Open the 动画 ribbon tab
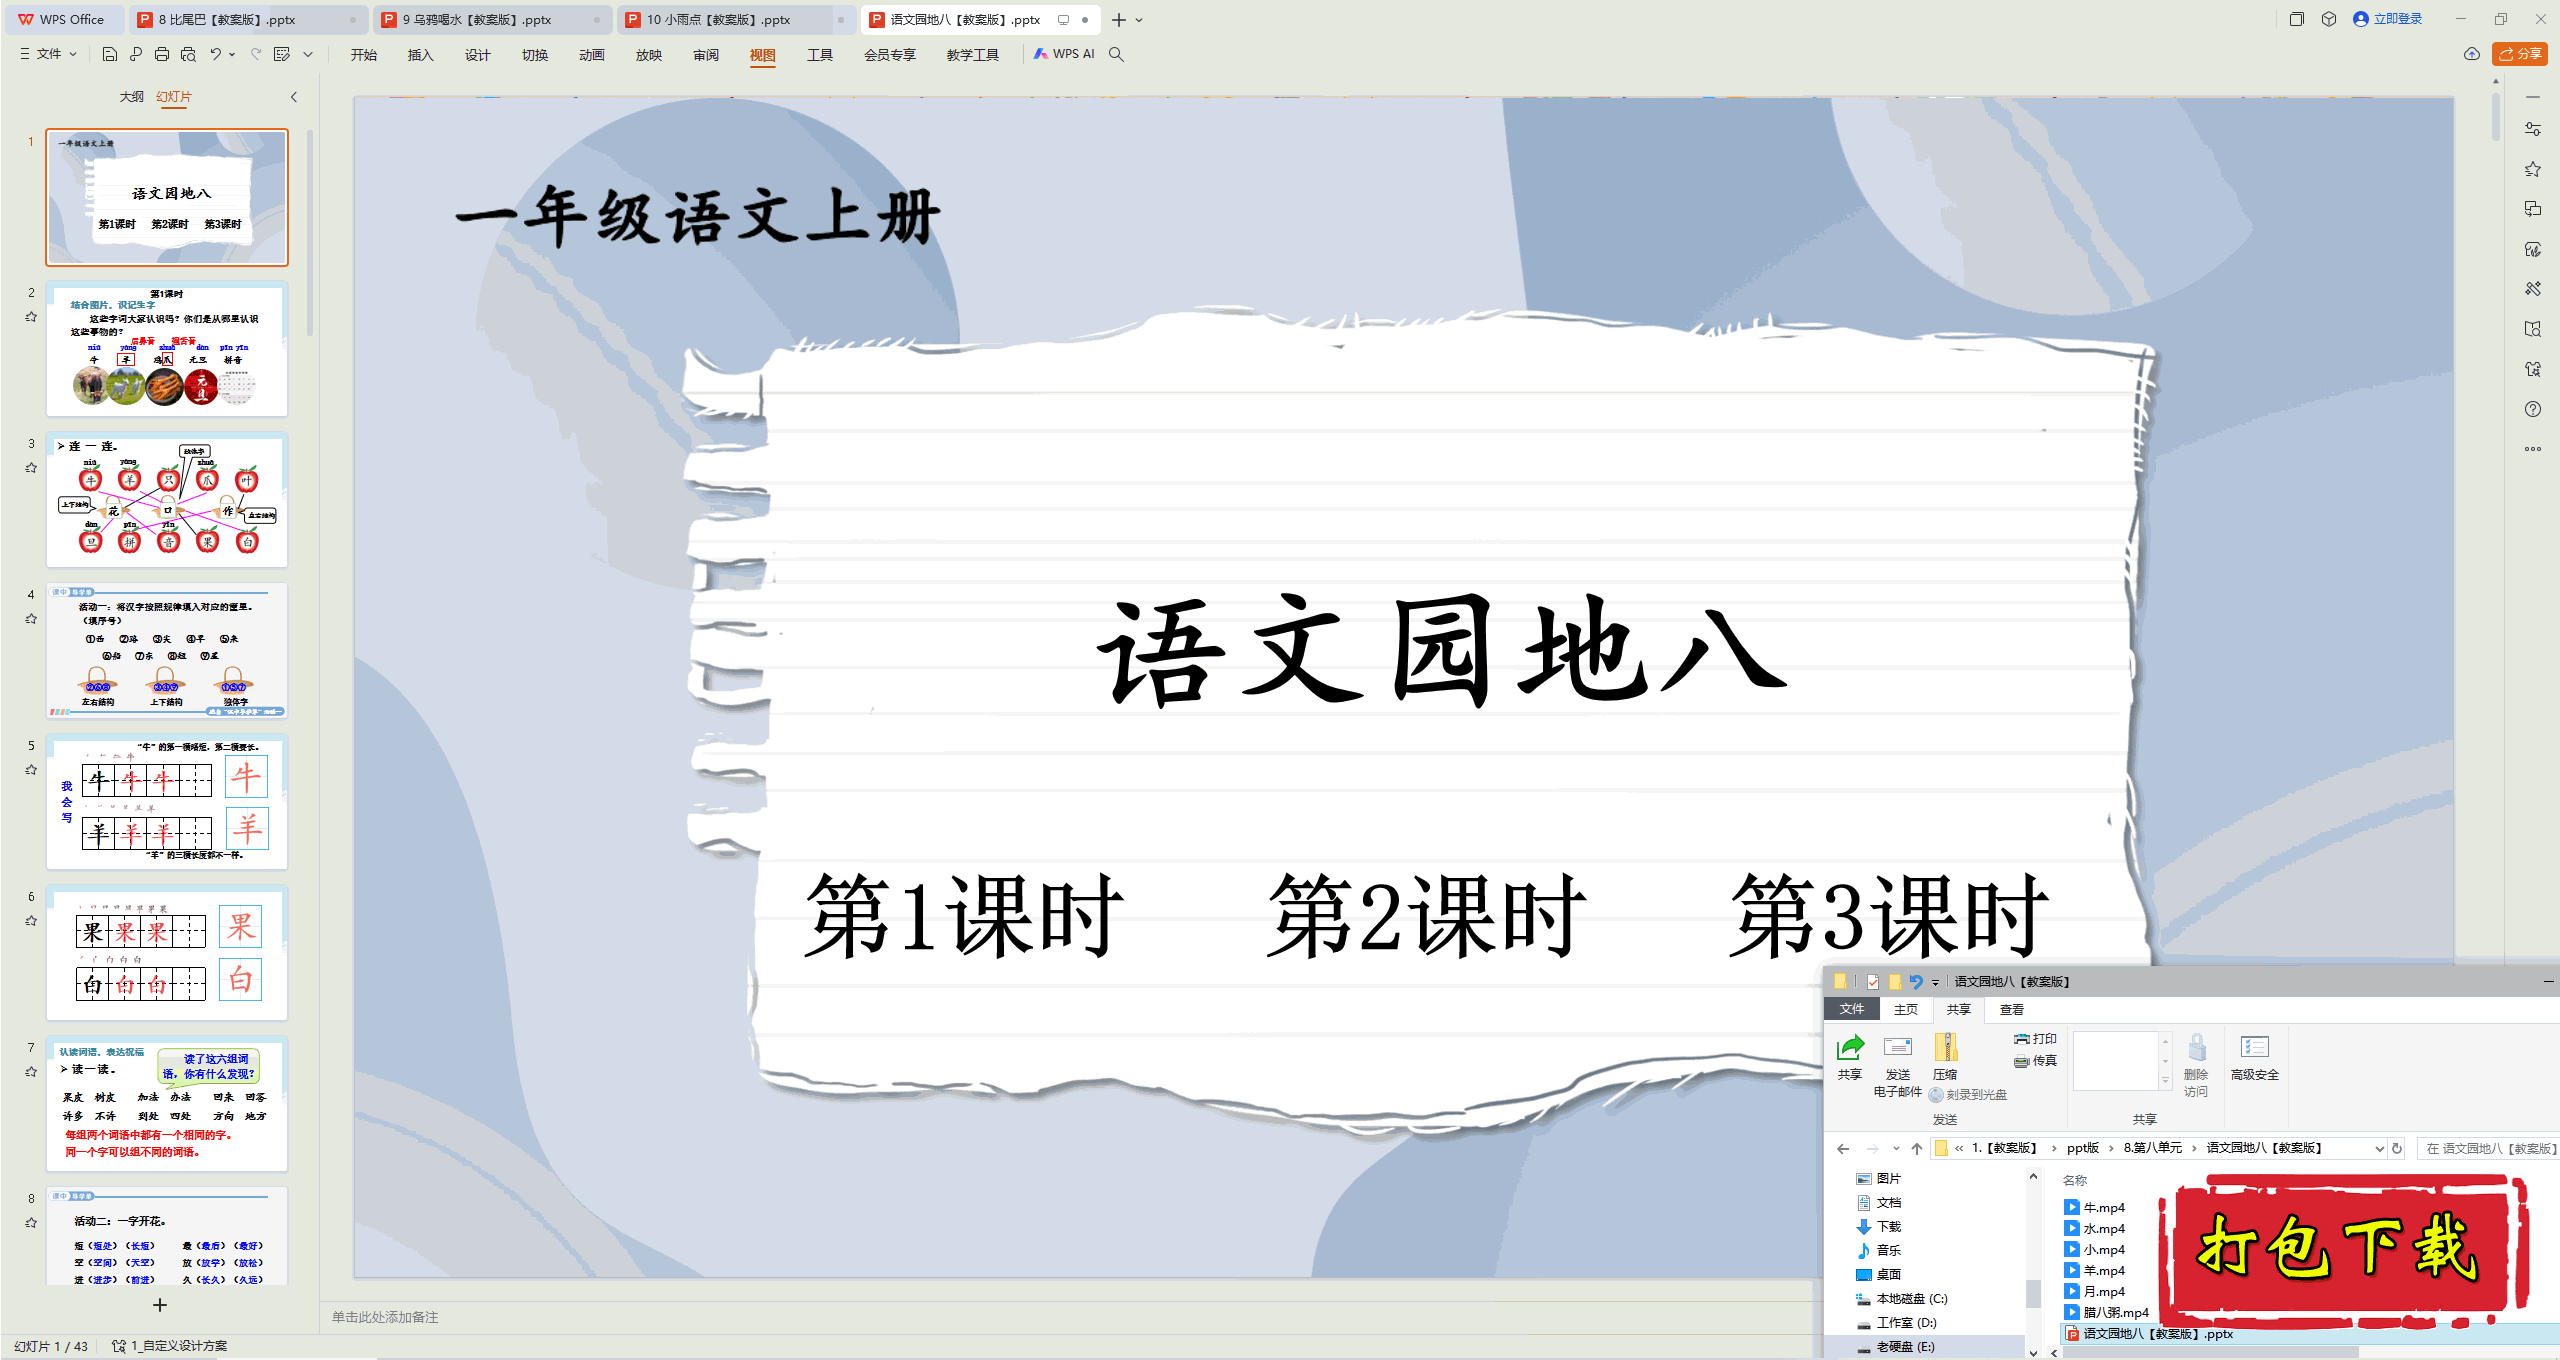Screen dimensions: 2560x1360 (592, 55)
